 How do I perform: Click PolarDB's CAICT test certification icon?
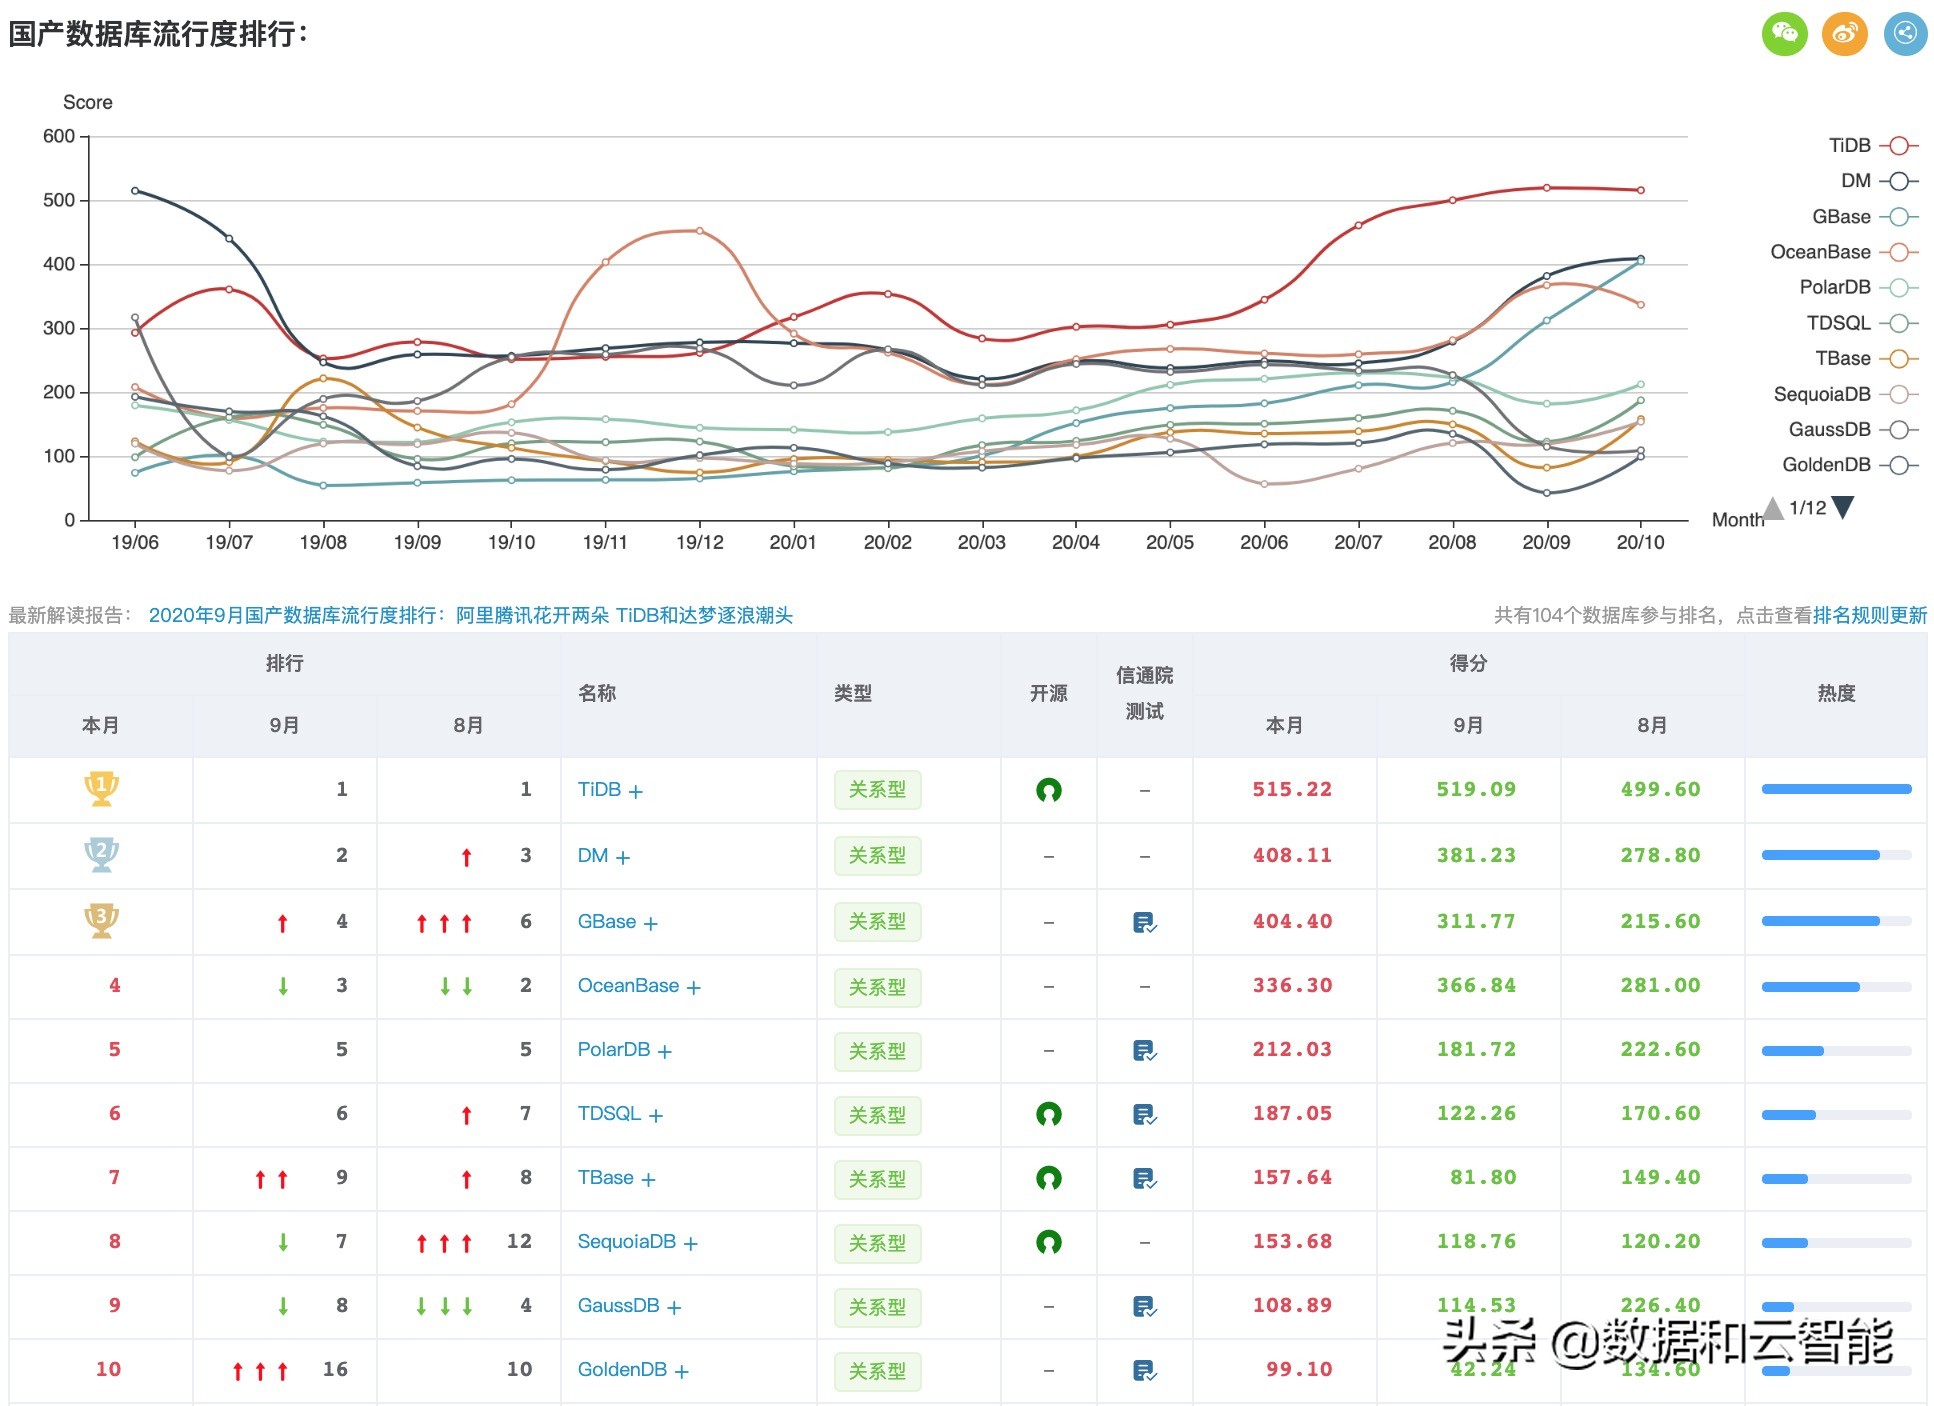[x=1144, y=1050]
